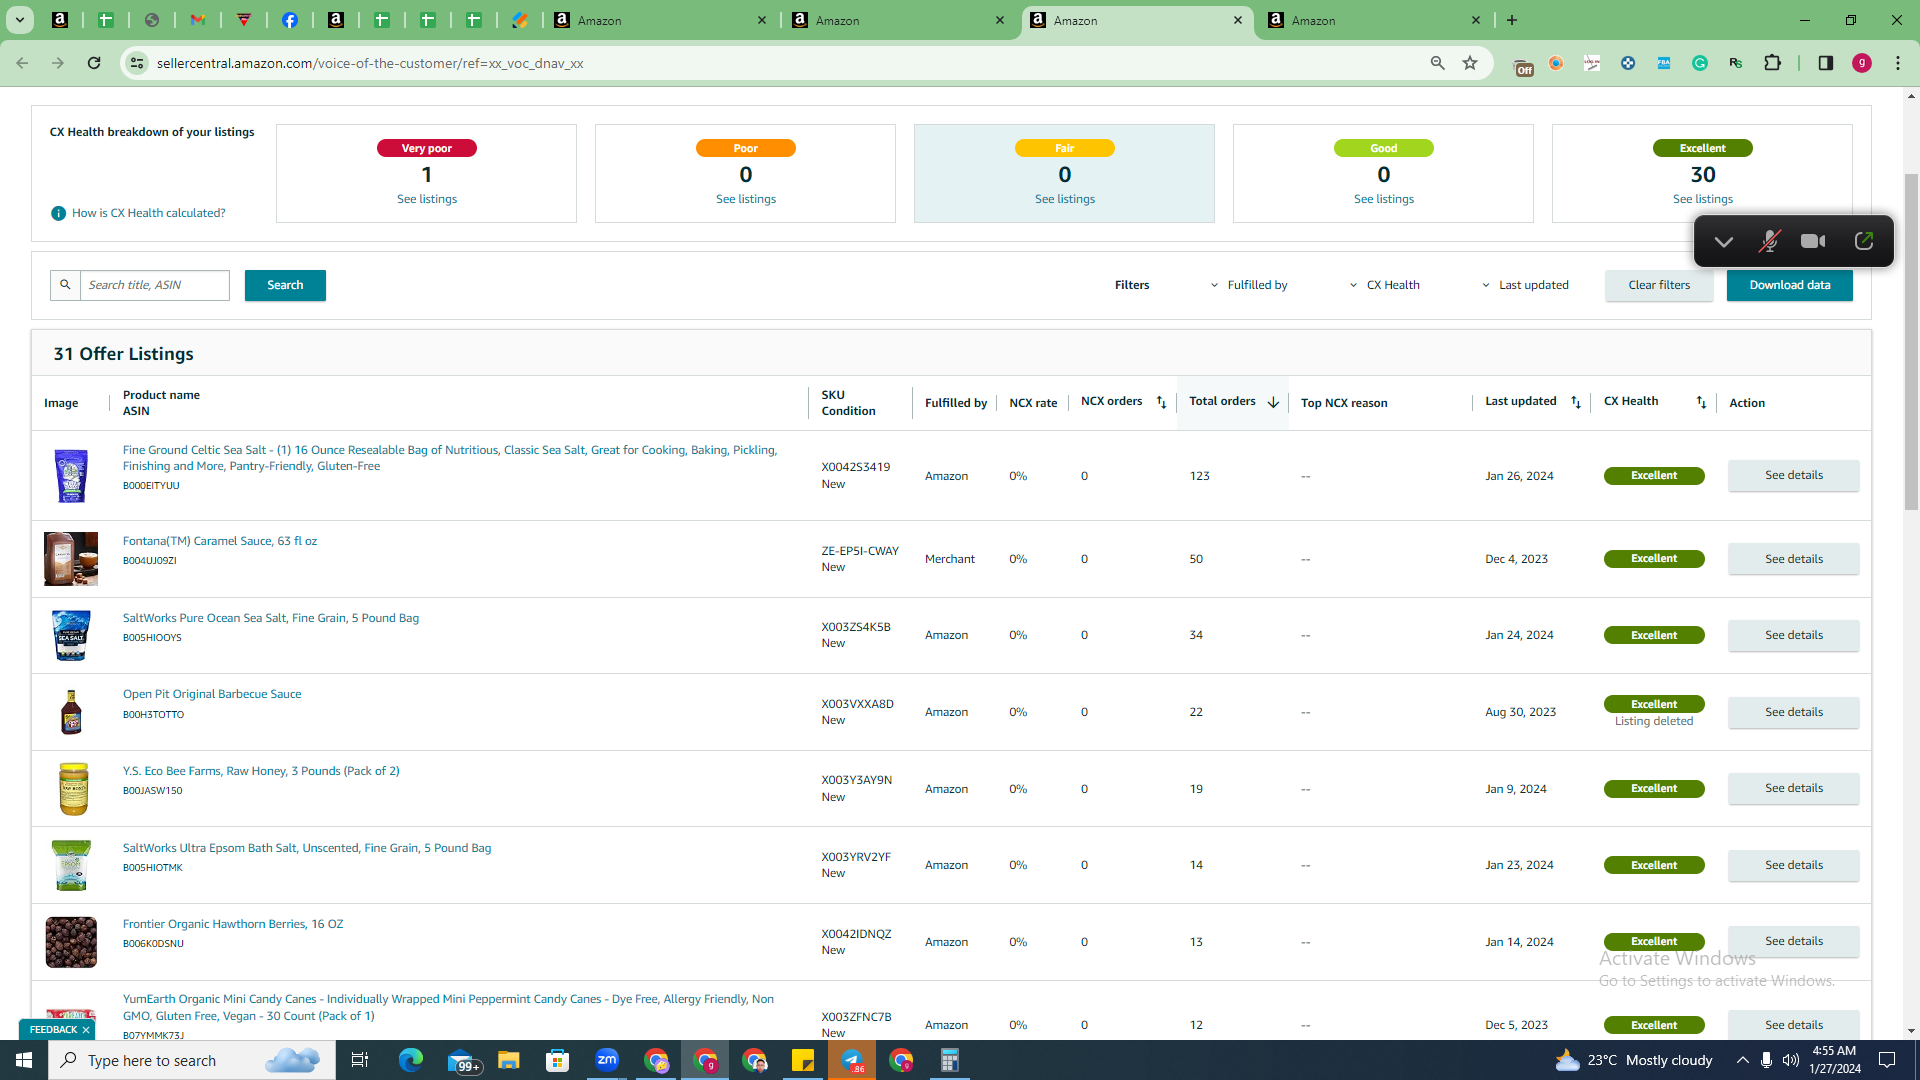The height and width of the screenshot is (1080, 1920).
Task: Open the Chrome extensions puzzle icon
Action: coord(1772,63)
